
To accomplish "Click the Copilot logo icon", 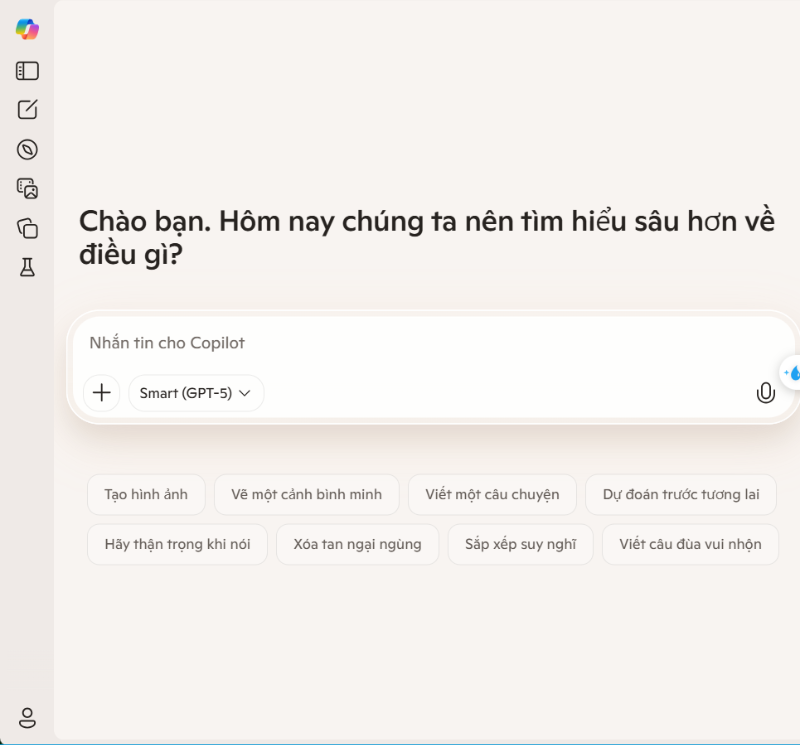I will point(28,29).
